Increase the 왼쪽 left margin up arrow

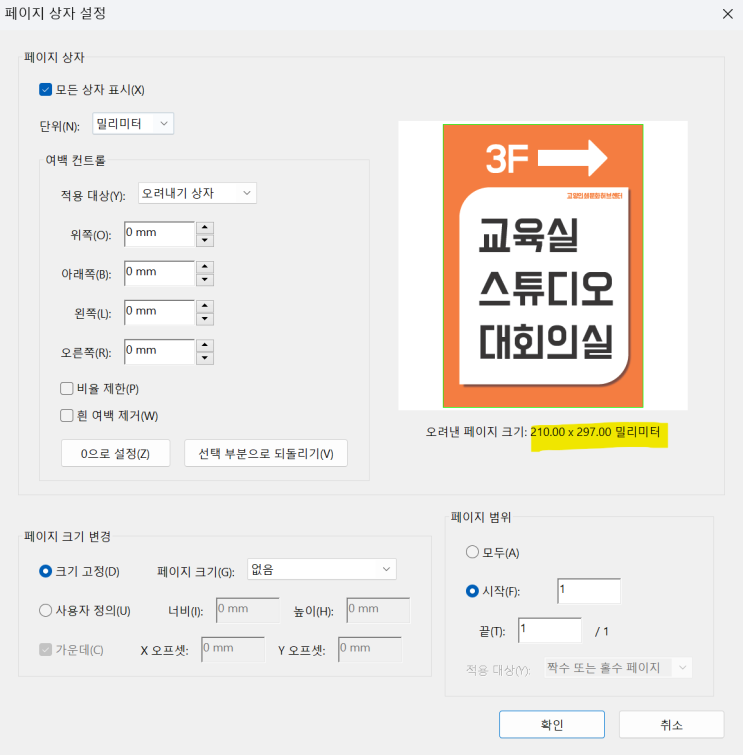(205, 305)
